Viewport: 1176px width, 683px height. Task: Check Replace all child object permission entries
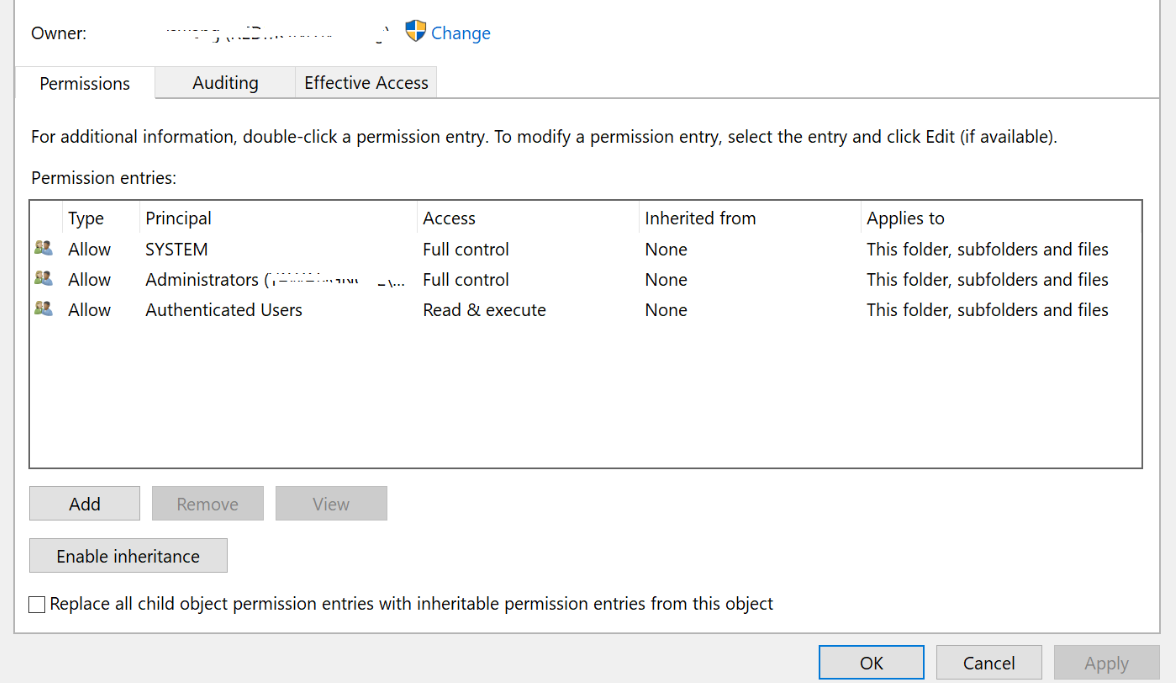pyautogui.click(x=36, y=604)
